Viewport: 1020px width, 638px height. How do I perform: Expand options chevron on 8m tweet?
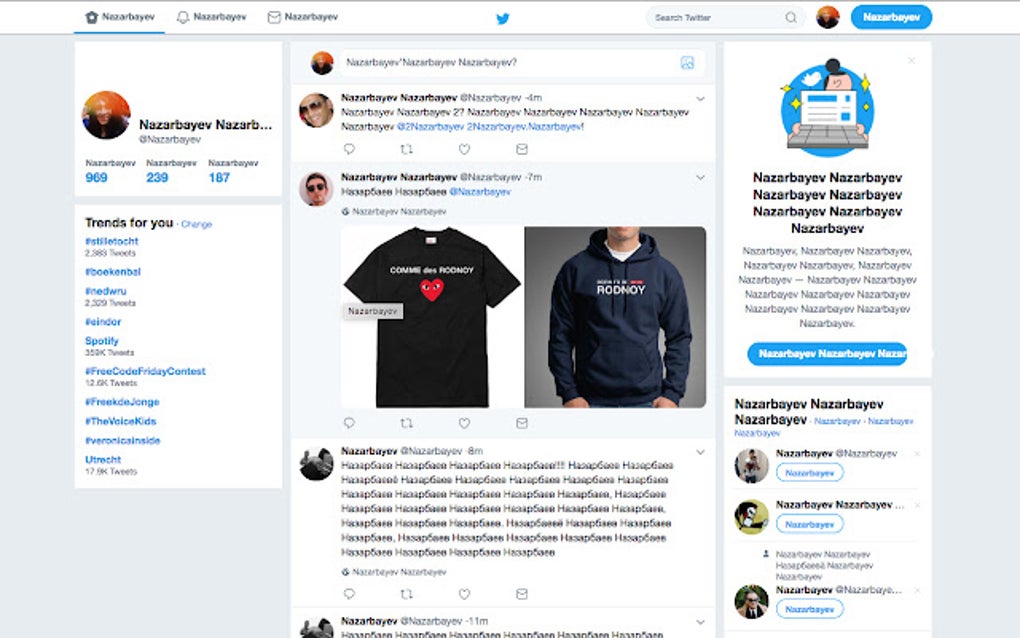700,452
